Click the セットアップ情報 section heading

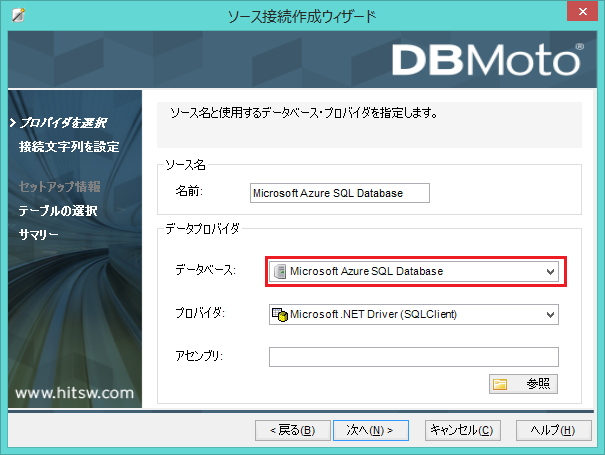click(x=60, y=187)
